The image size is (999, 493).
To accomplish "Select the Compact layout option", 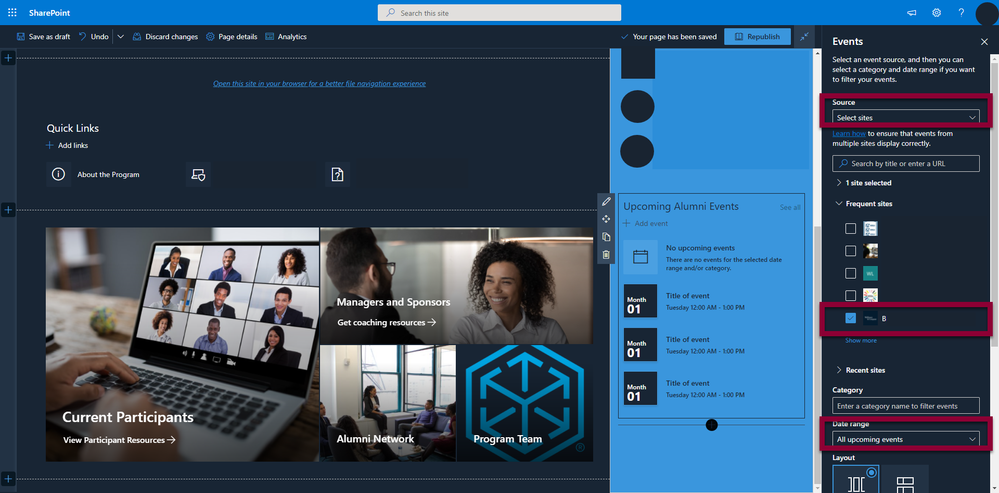I will (905, 479).
